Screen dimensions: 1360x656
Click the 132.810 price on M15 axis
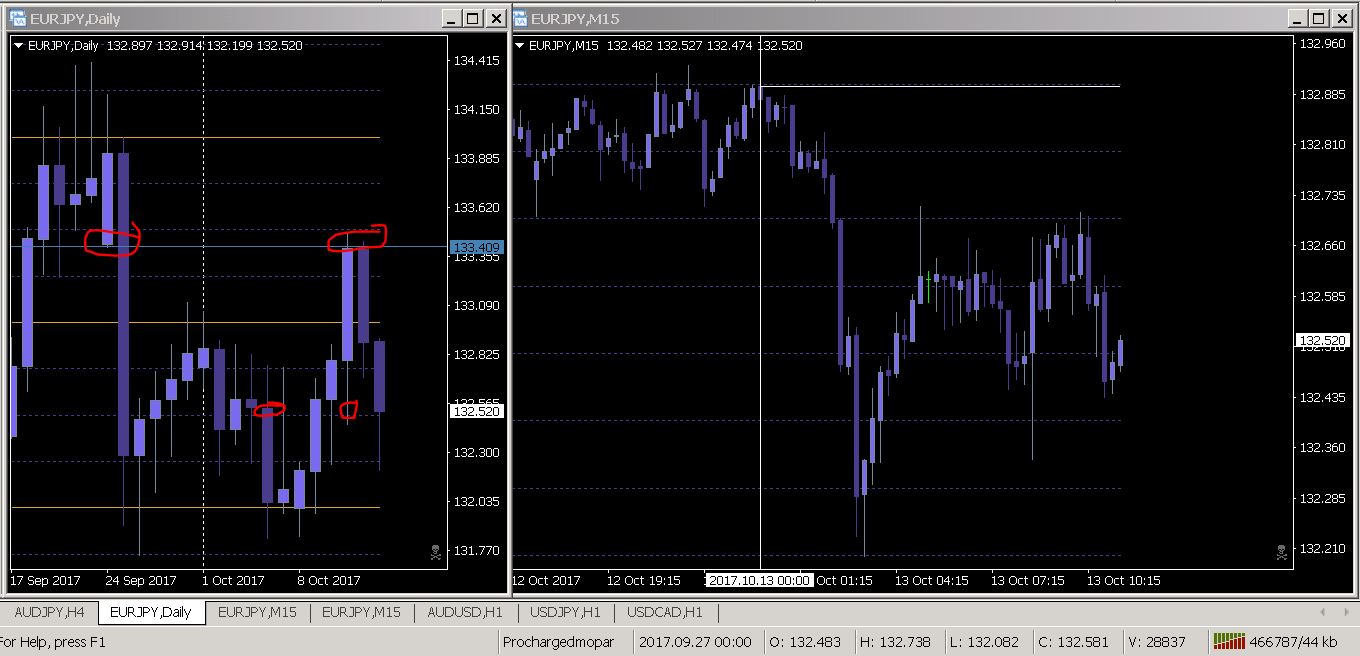(x=1322, y=145)
